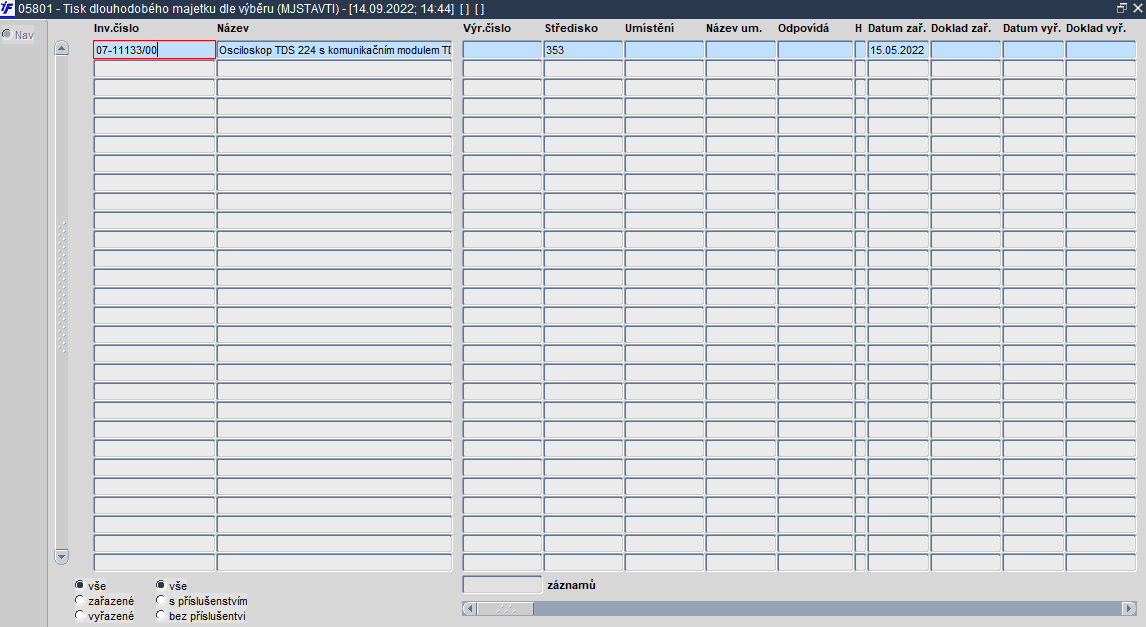Viewport: 1146px width, 627px height.
Task: Click the 'Datum vyř.' column header
Action: (1032, 28)
